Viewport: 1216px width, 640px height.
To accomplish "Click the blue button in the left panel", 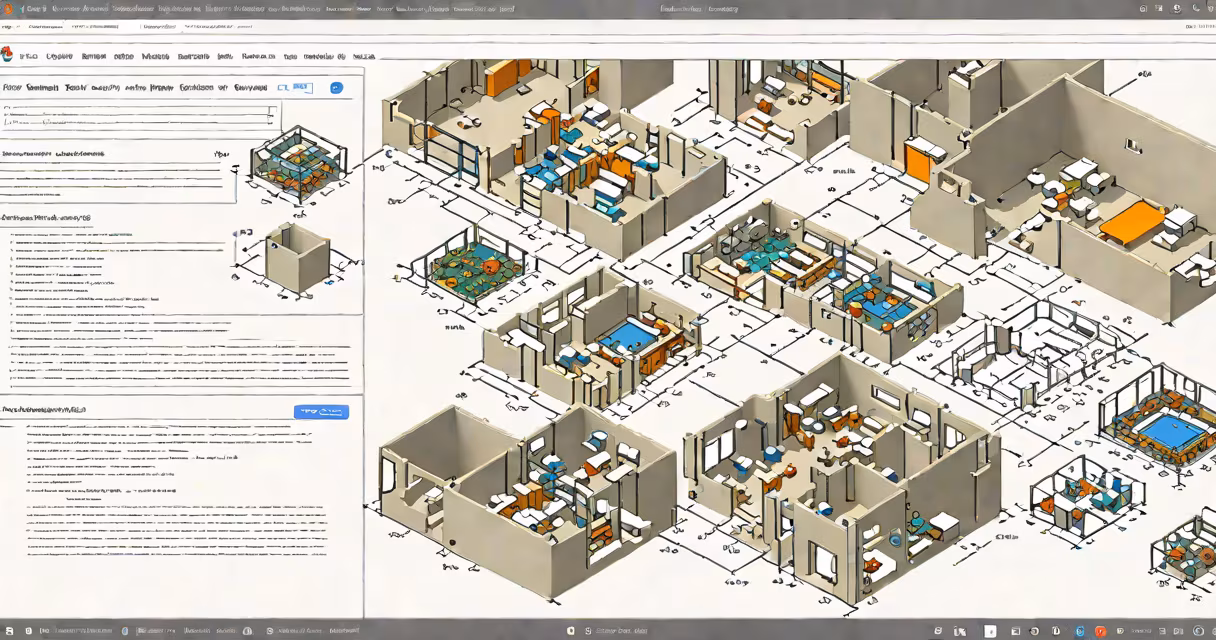I will [x=321, y=411].
